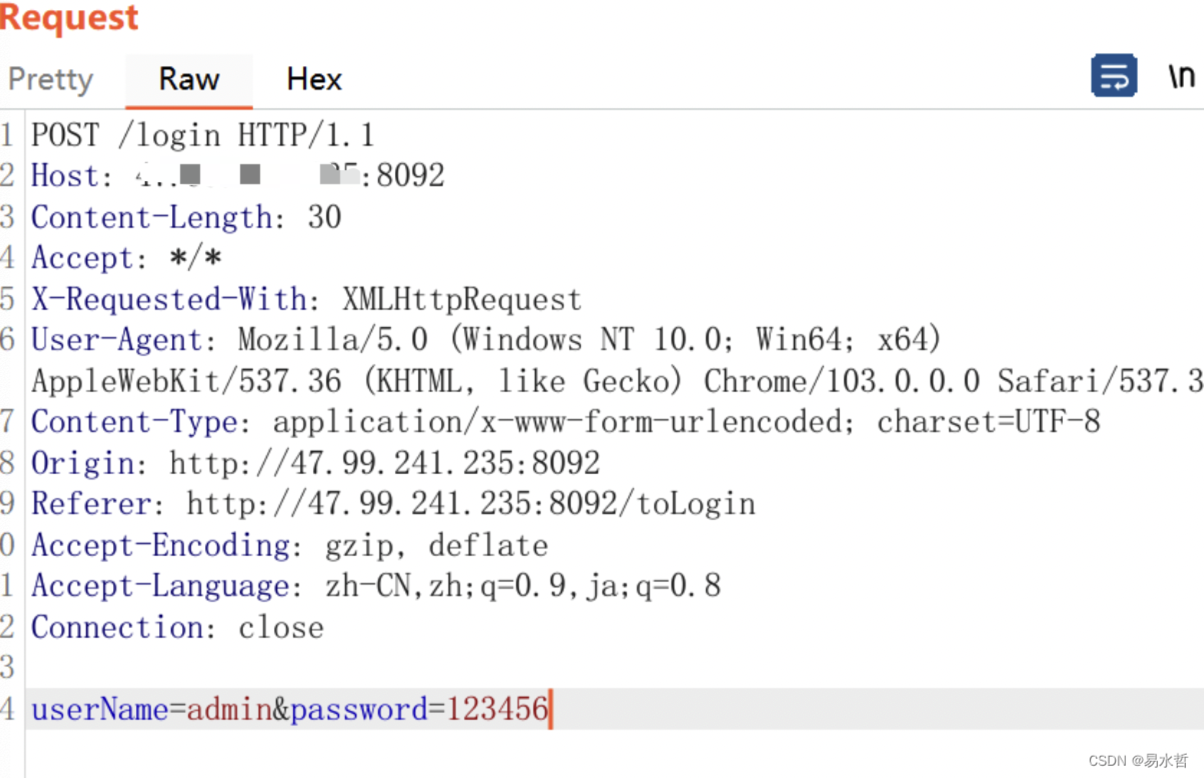Toggle the \n non-printable characters button
The width and height of the screenshot is (1204, 778).
click(x=1181, y=76)
